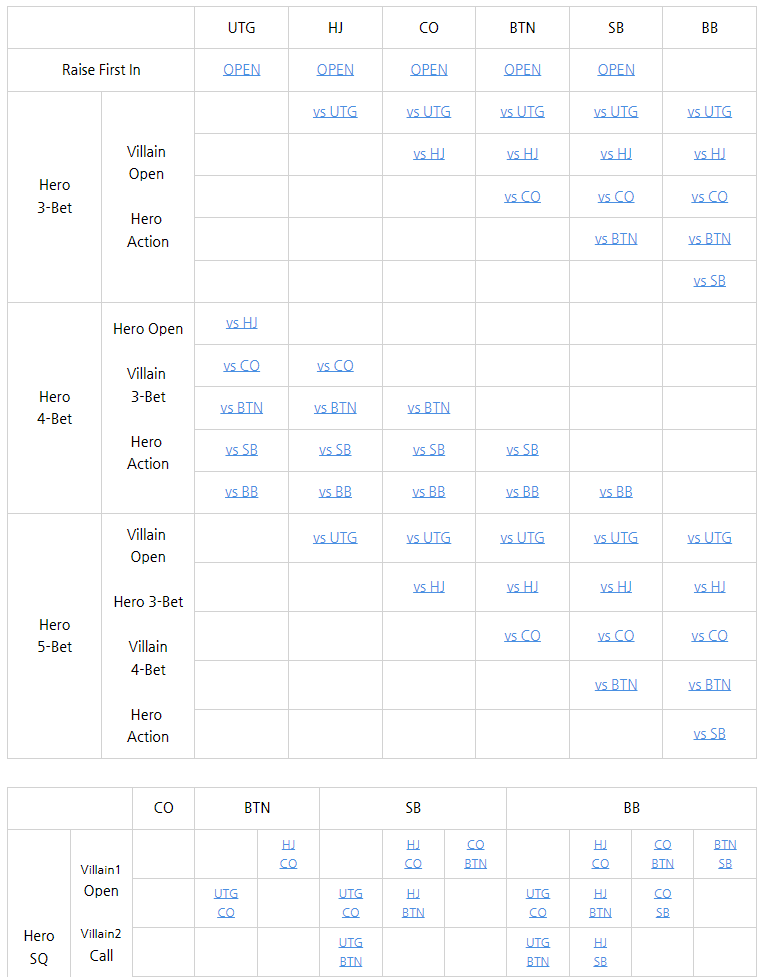Screen dimensions: 769x977
Task: Open squeeze BTN vs HJ CO link
Action: pyautogui.click(x=288, y=854)
